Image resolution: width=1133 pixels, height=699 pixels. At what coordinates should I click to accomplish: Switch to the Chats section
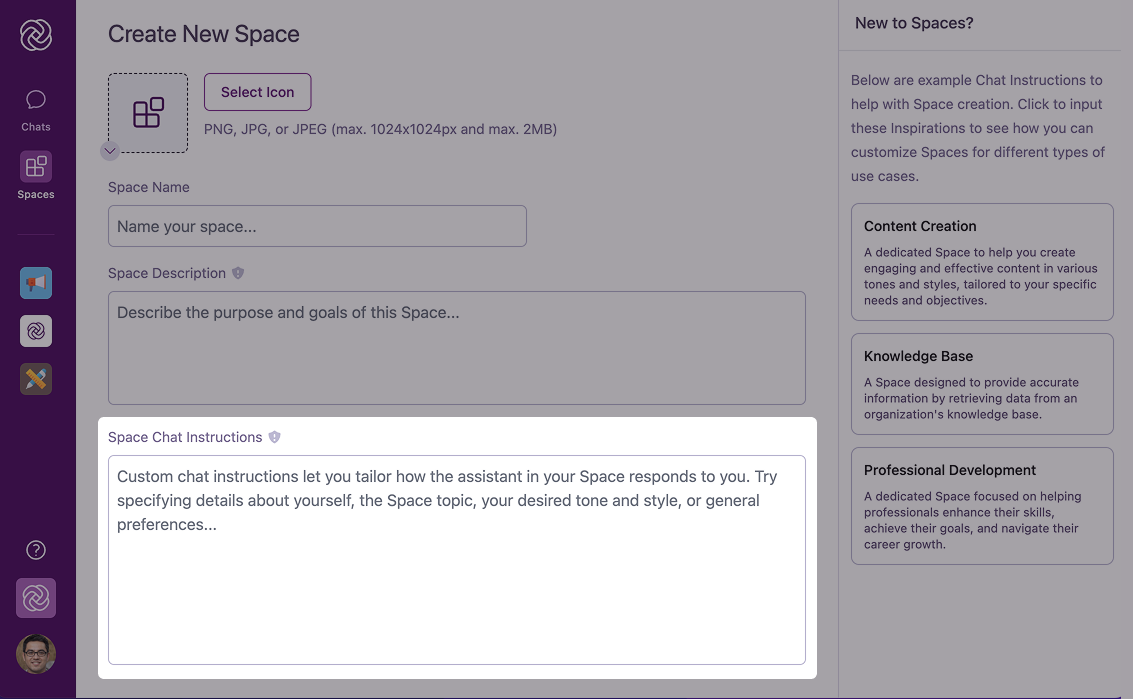[35, 108]
